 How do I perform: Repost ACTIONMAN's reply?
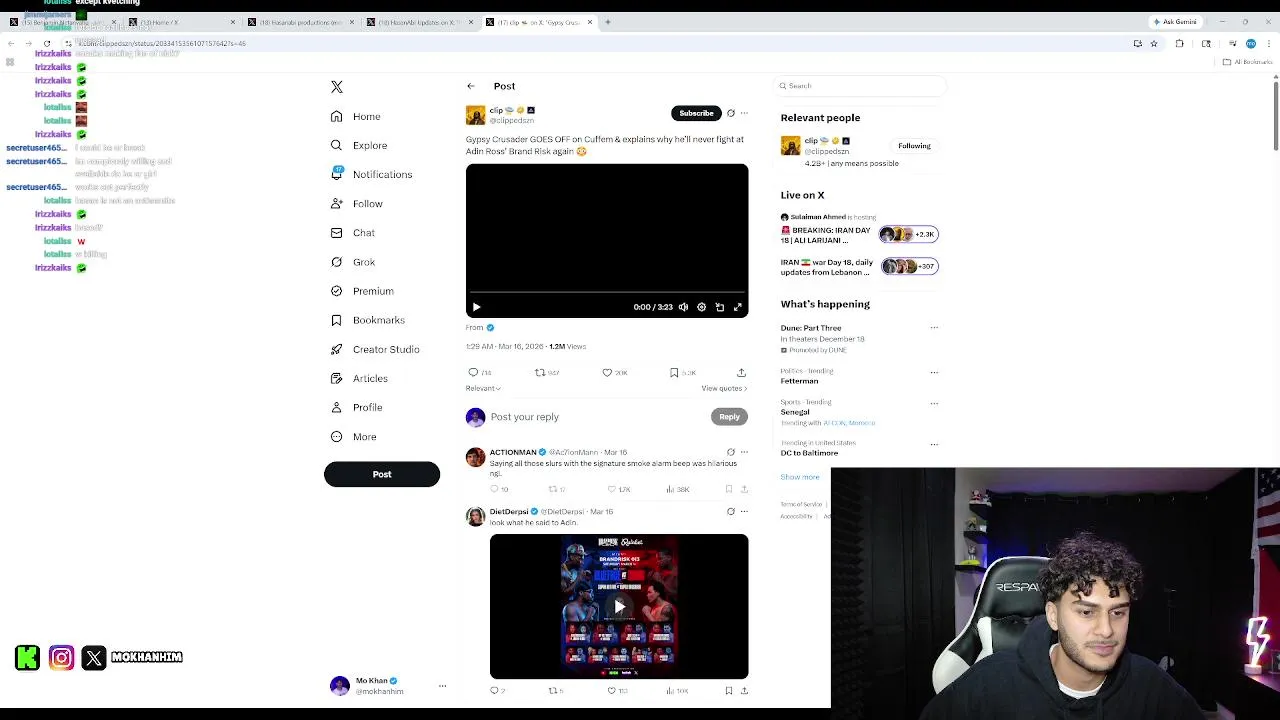pyautogui.click(x=552, y=489)
